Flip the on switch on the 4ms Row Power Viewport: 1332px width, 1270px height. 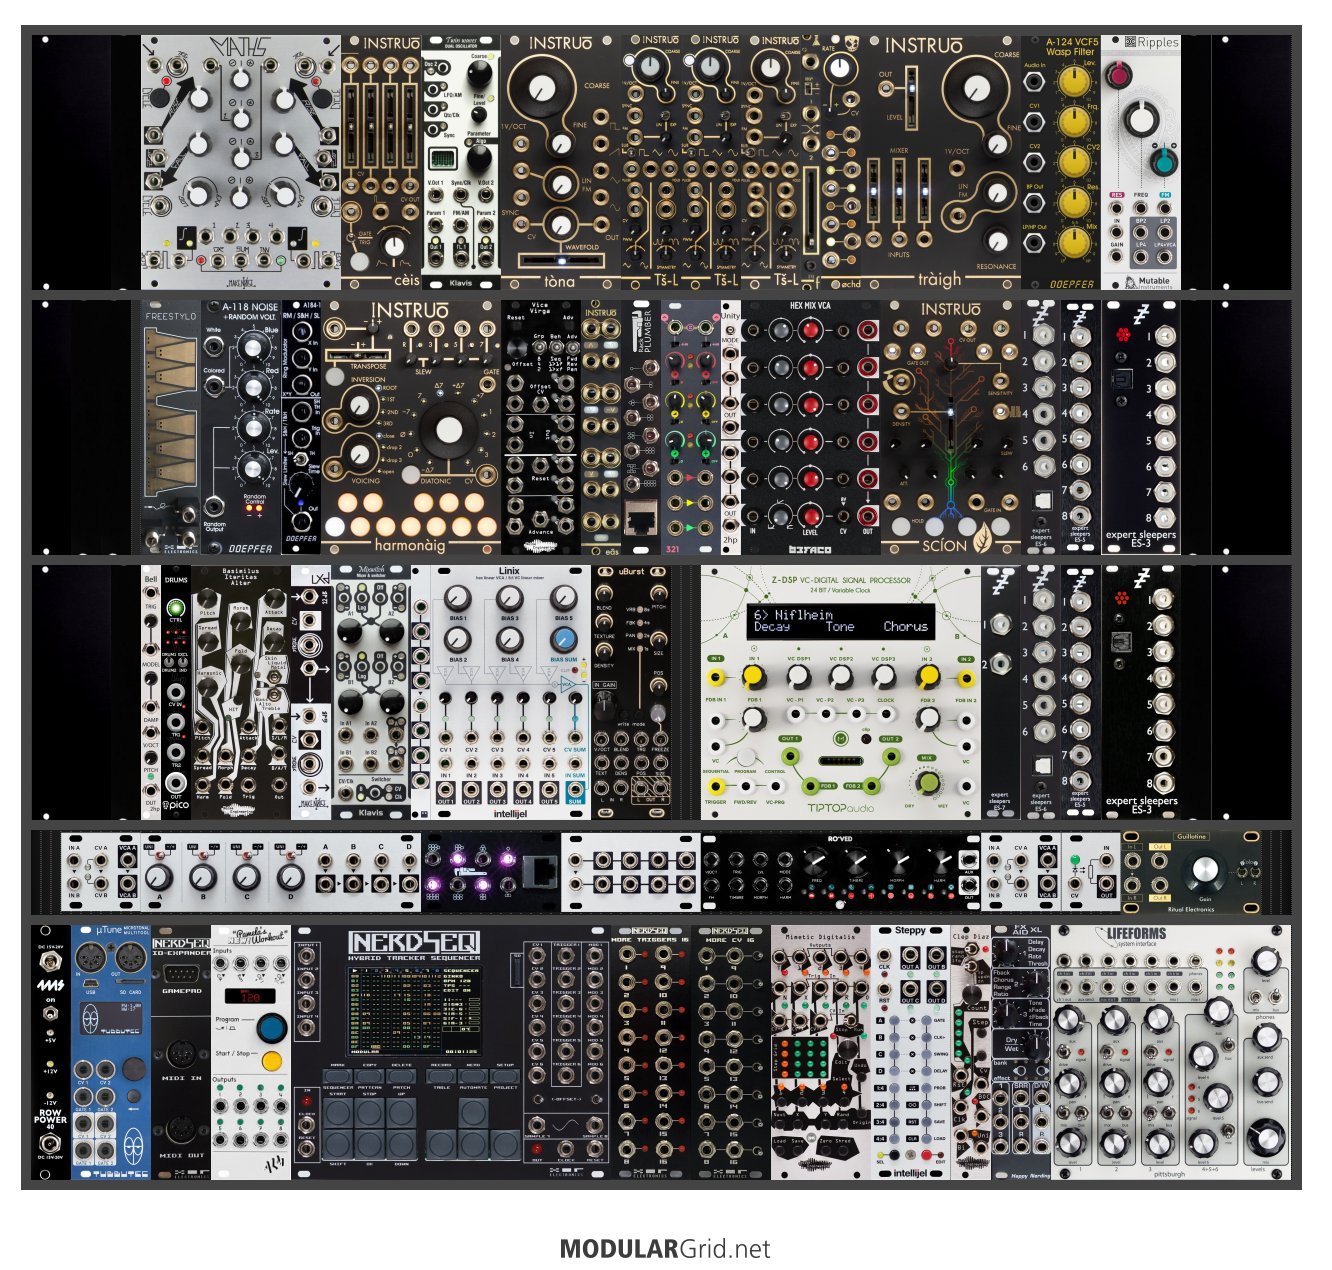click(50, 1014)
